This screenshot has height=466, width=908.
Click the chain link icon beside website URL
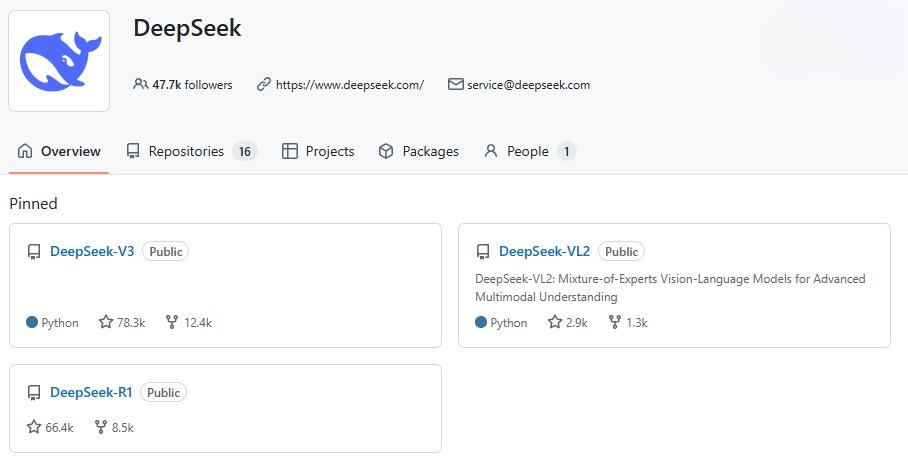tap(263, 85)
